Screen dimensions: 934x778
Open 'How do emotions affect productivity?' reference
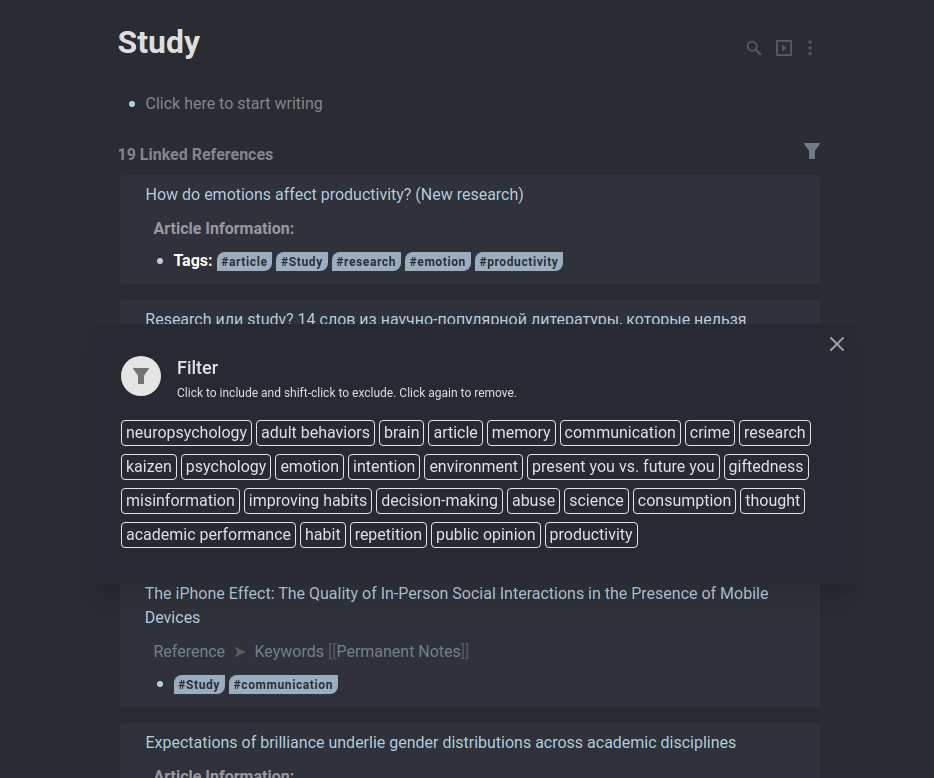[334, 194]
